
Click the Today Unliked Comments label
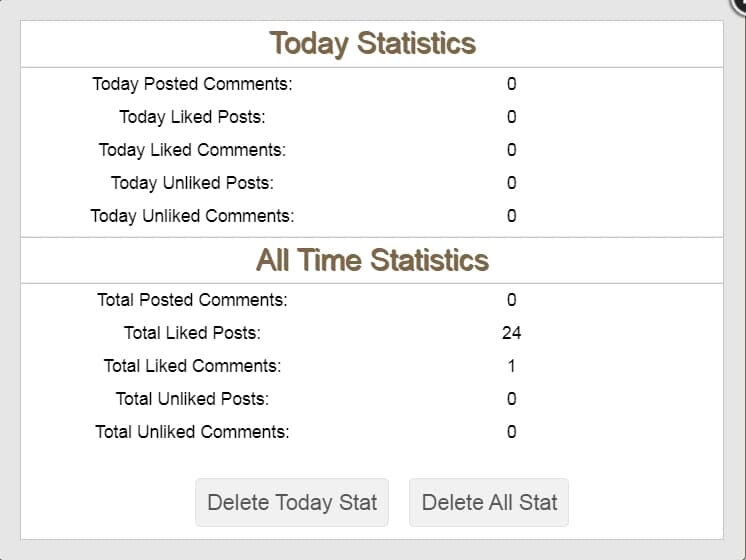[192, 216]
